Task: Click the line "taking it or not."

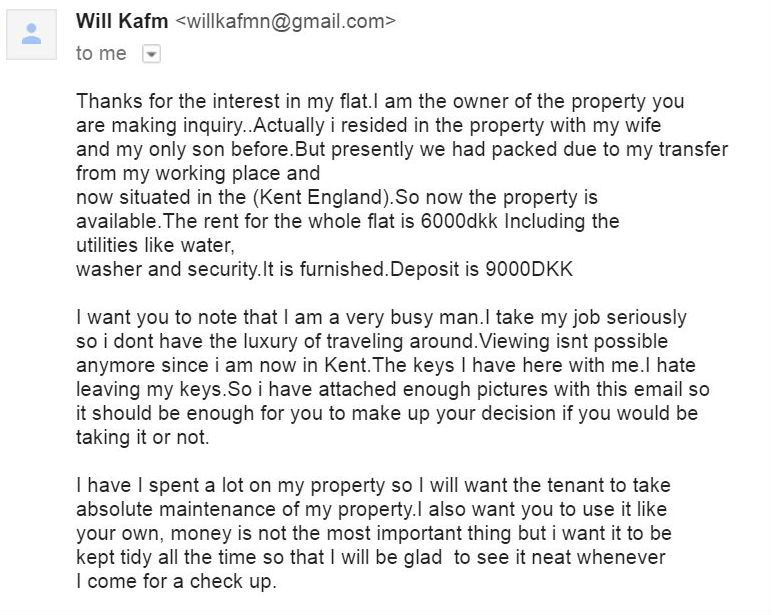Action: pos(143,437)
